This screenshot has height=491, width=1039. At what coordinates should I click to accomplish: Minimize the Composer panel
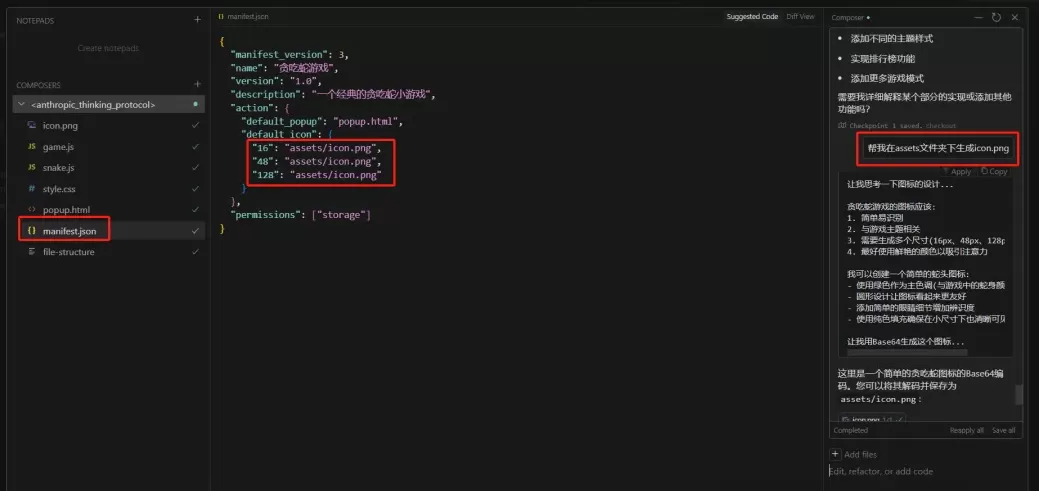[x=979, y=17]
